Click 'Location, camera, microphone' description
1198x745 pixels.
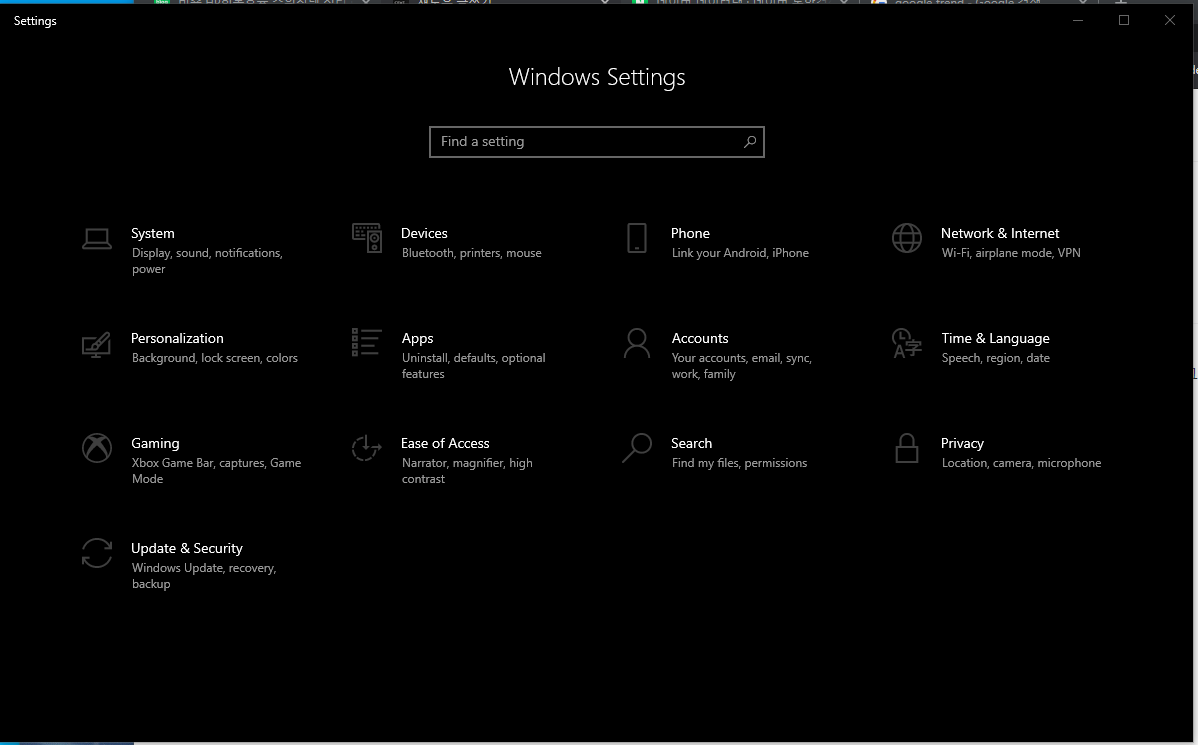pos(1022,463)
